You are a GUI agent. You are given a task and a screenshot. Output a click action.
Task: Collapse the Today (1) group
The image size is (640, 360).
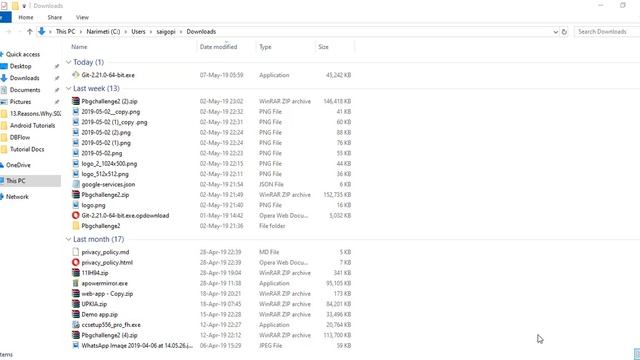68,62
